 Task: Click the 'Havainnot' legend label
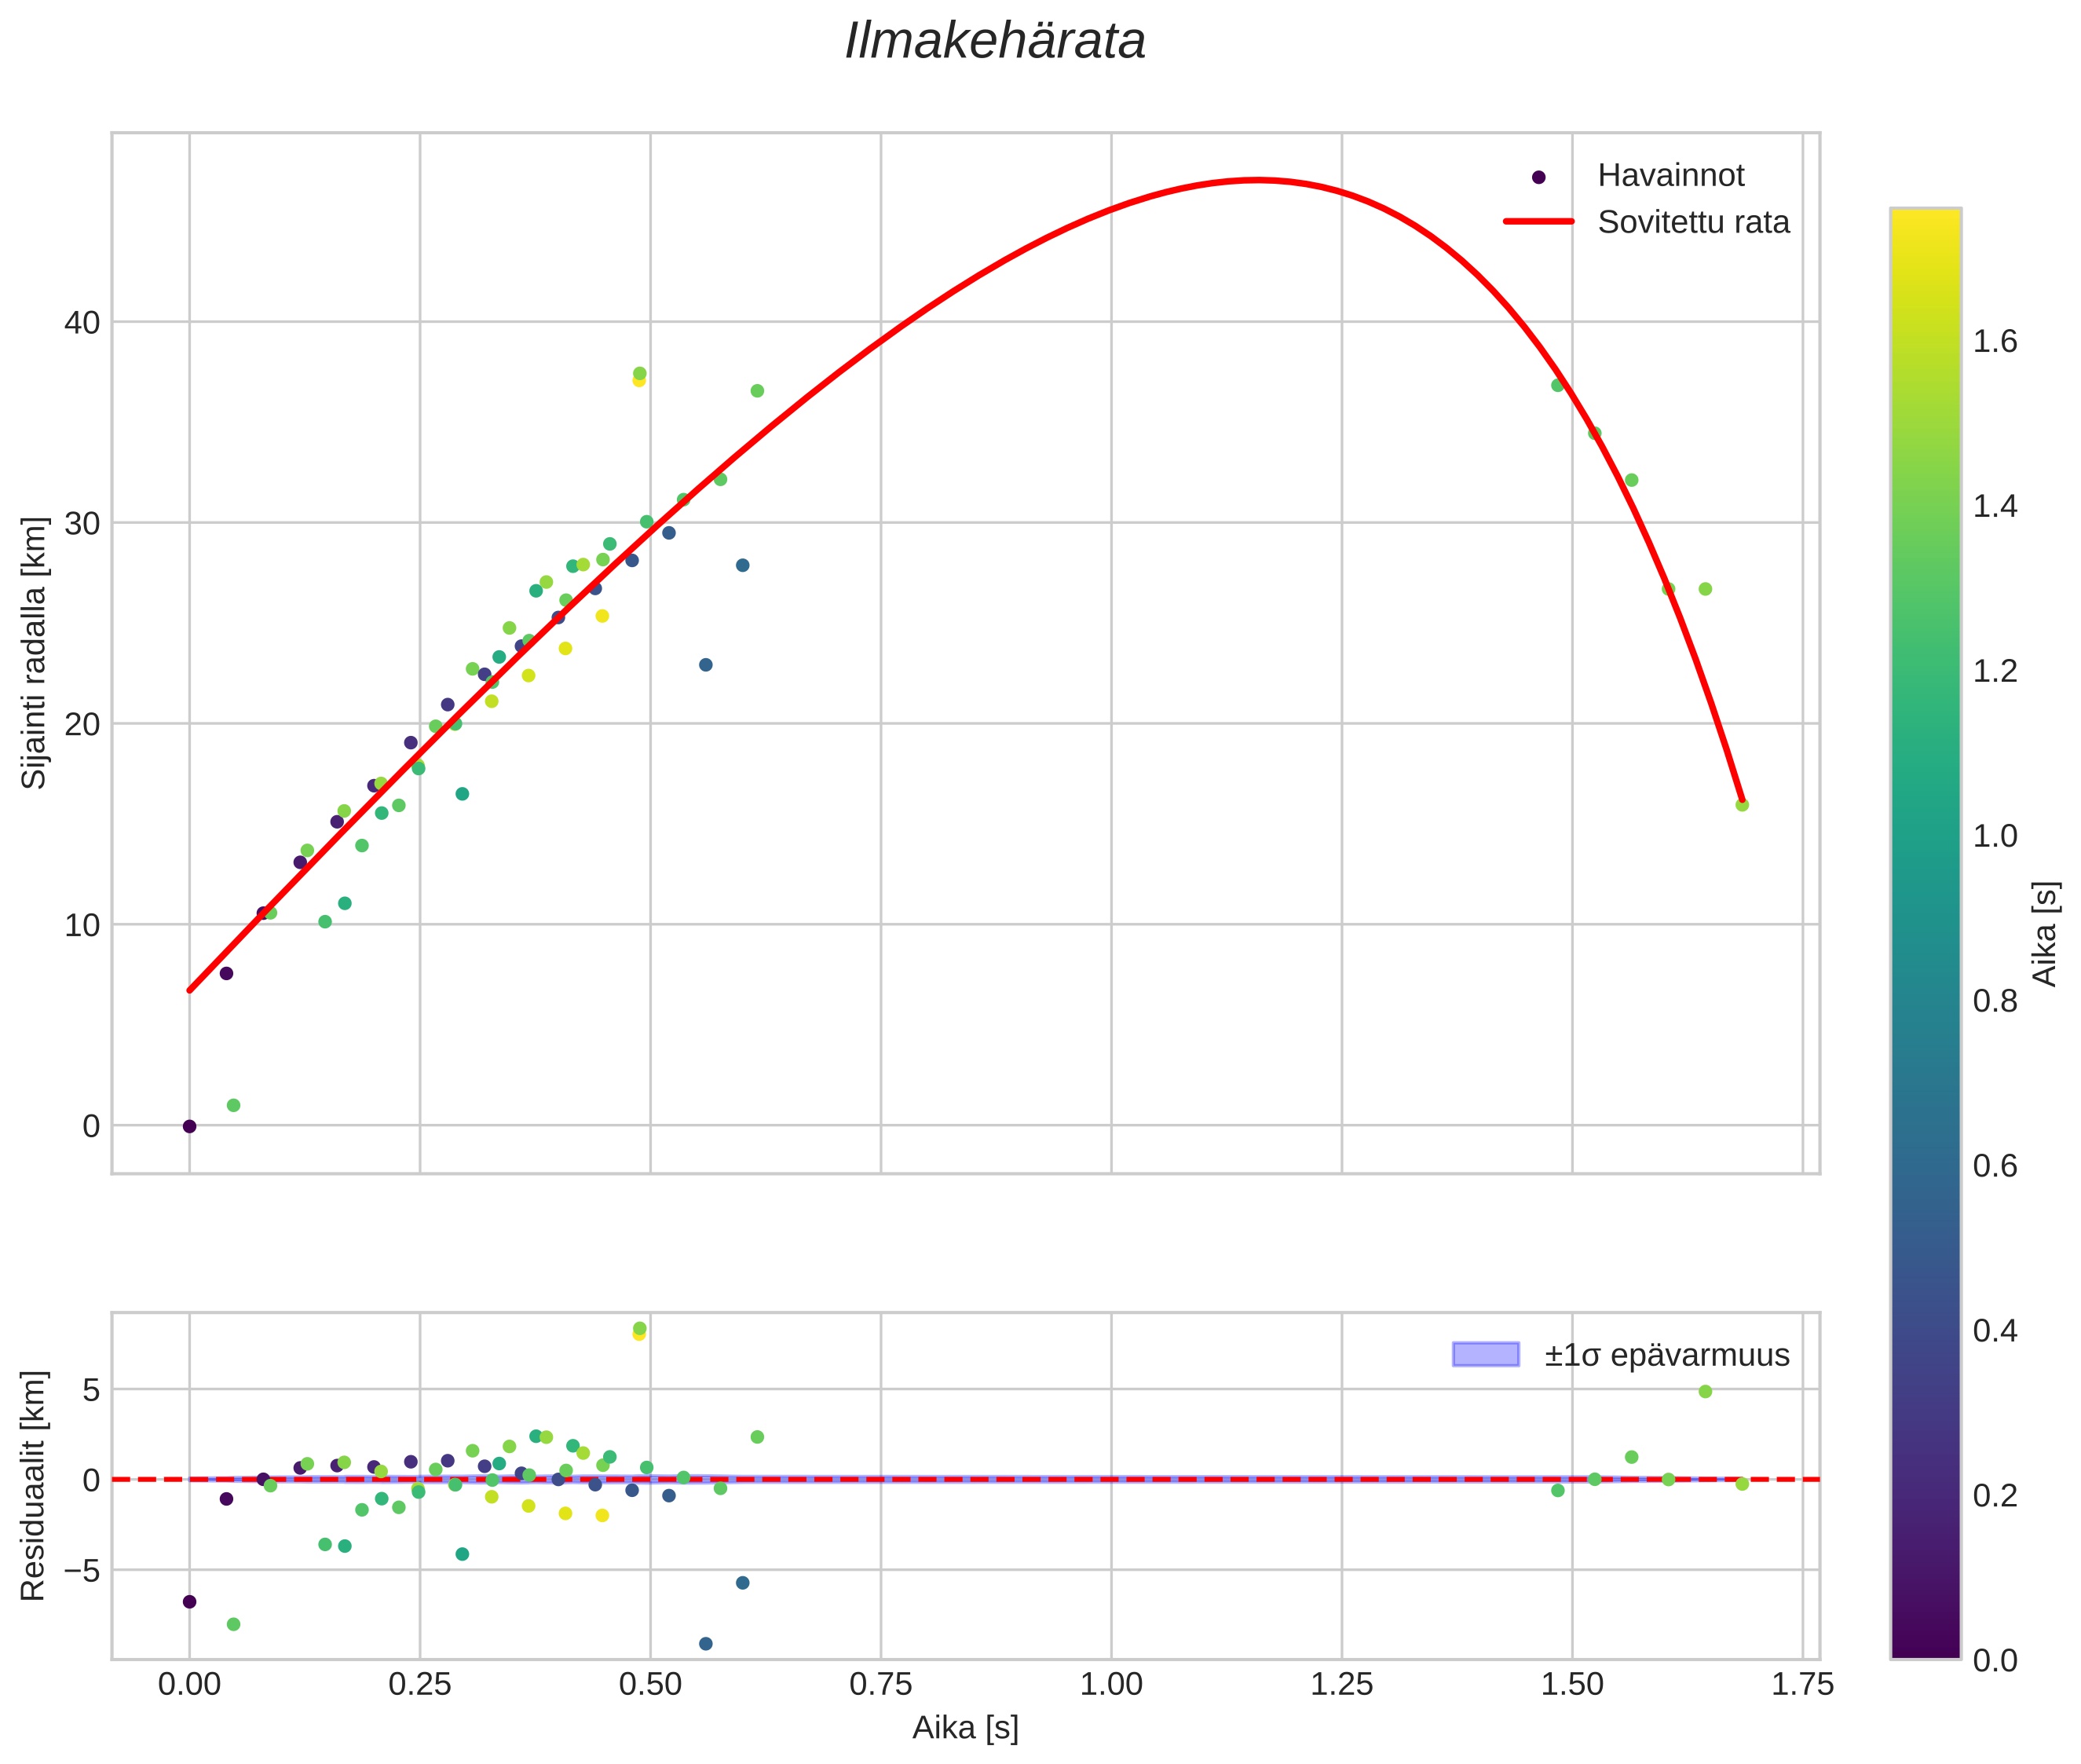point(1670,175)
